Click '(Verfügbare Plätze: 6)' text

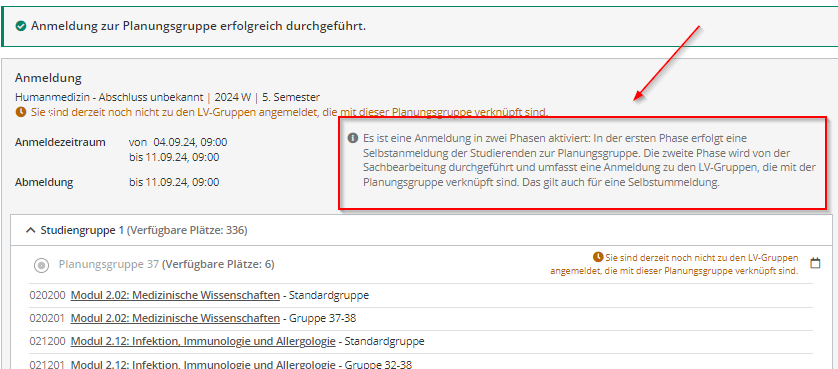pos(218,264)
